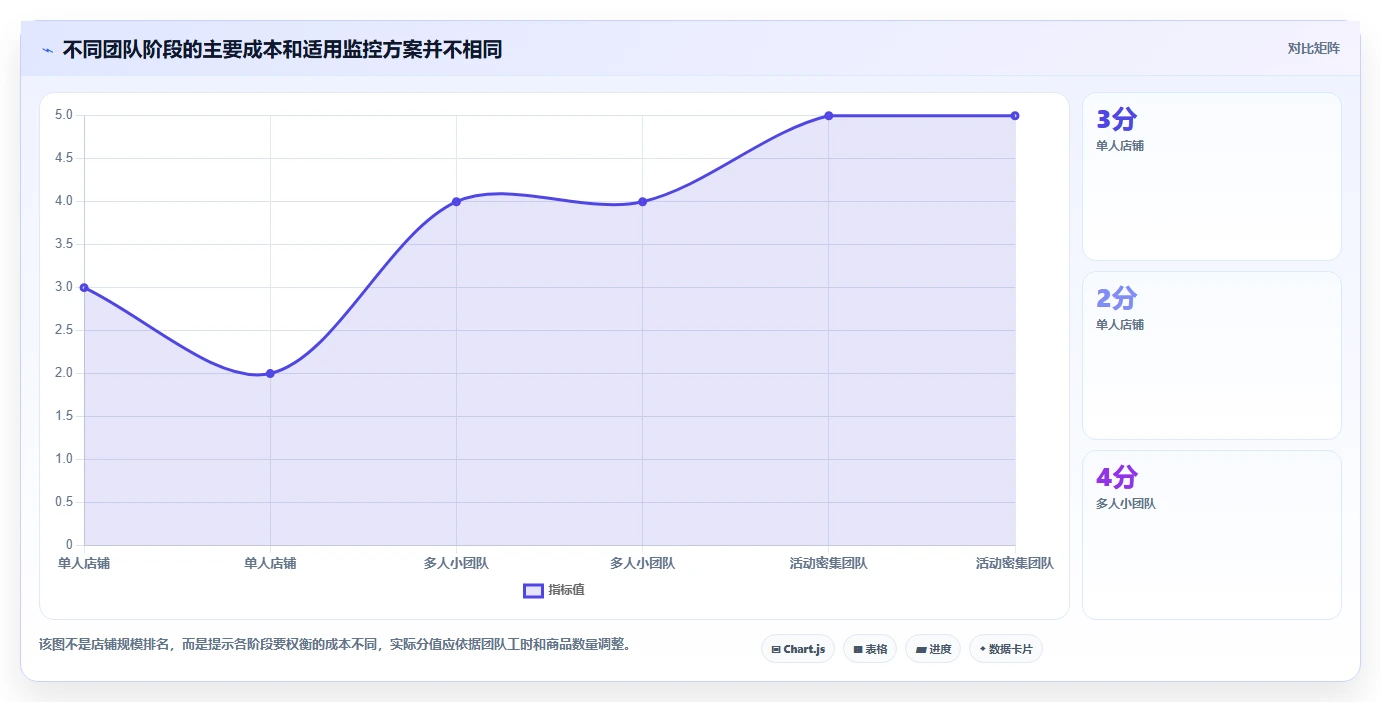1381x702 pixels.
Task: Open the 4分 多人小团队 card
Action: (x=1211, y=535)
